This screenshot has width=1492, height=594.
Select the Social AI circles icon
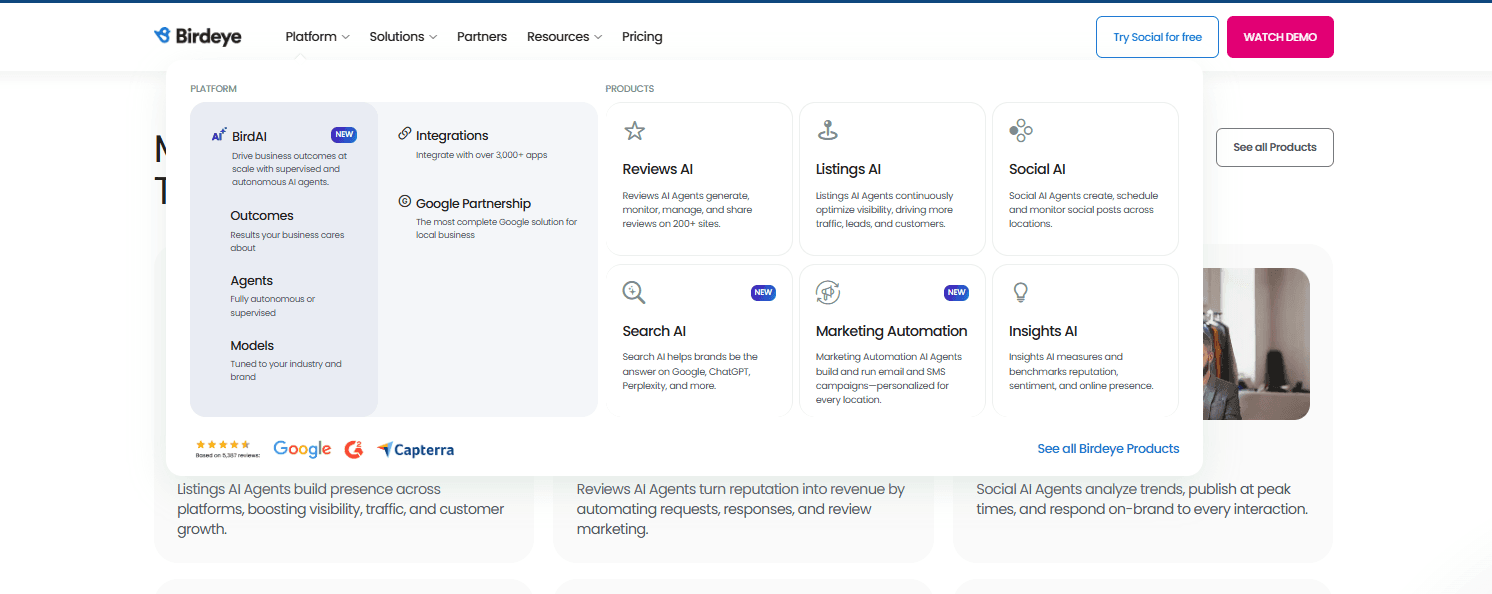coord(1021,130)
